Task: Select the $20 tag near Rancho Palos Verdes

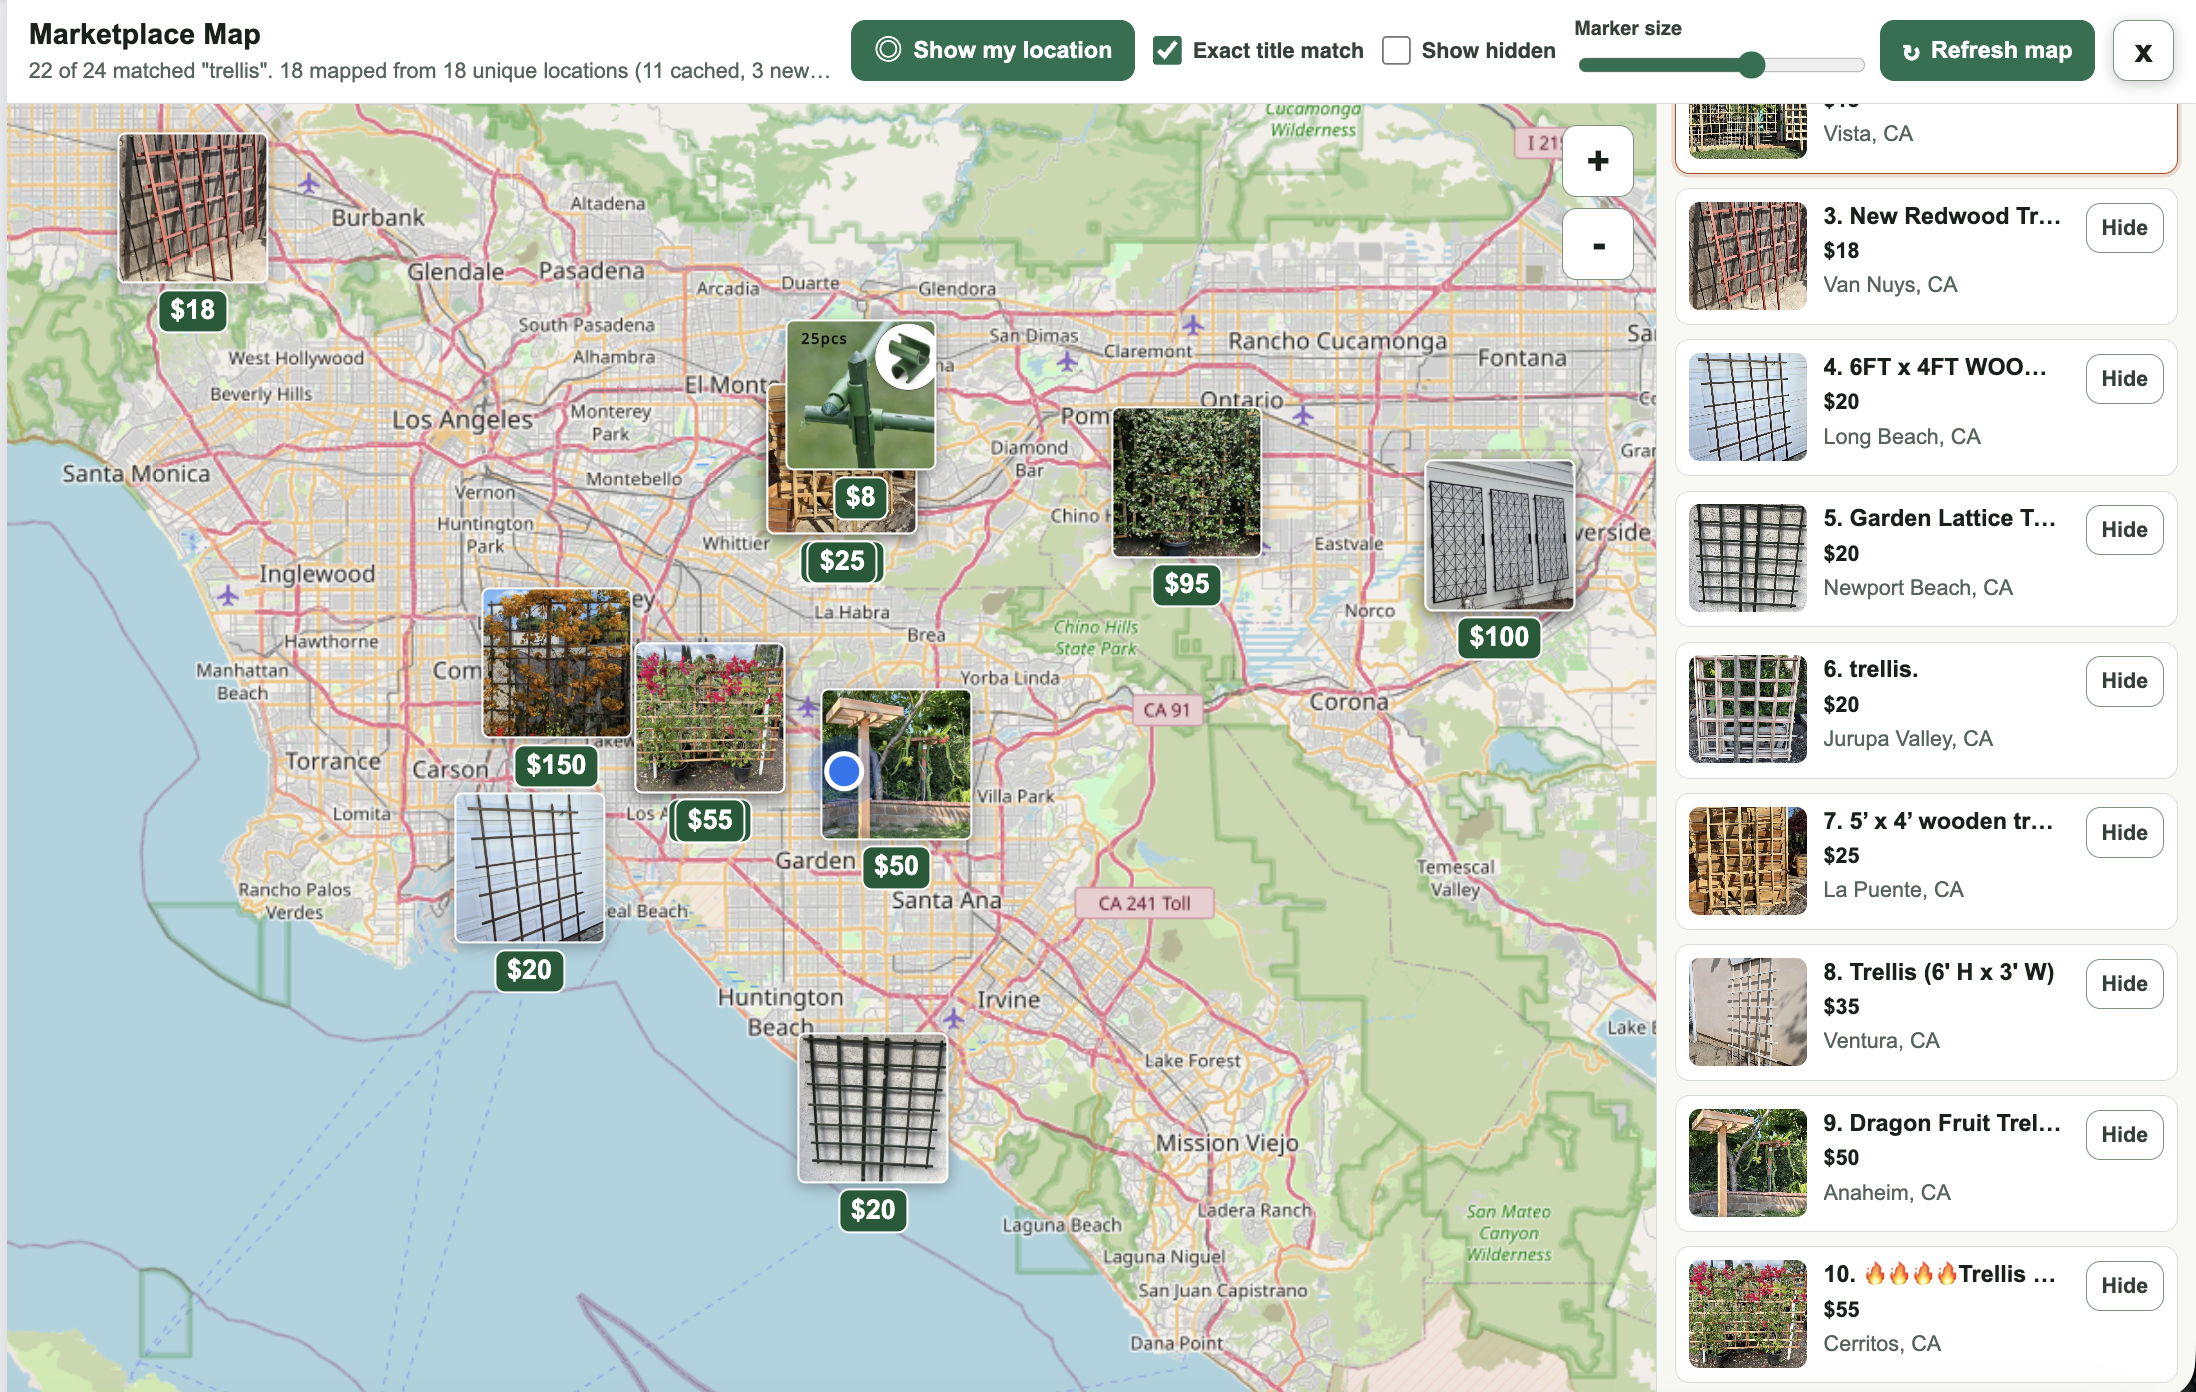Action: (x=529, y=970)
